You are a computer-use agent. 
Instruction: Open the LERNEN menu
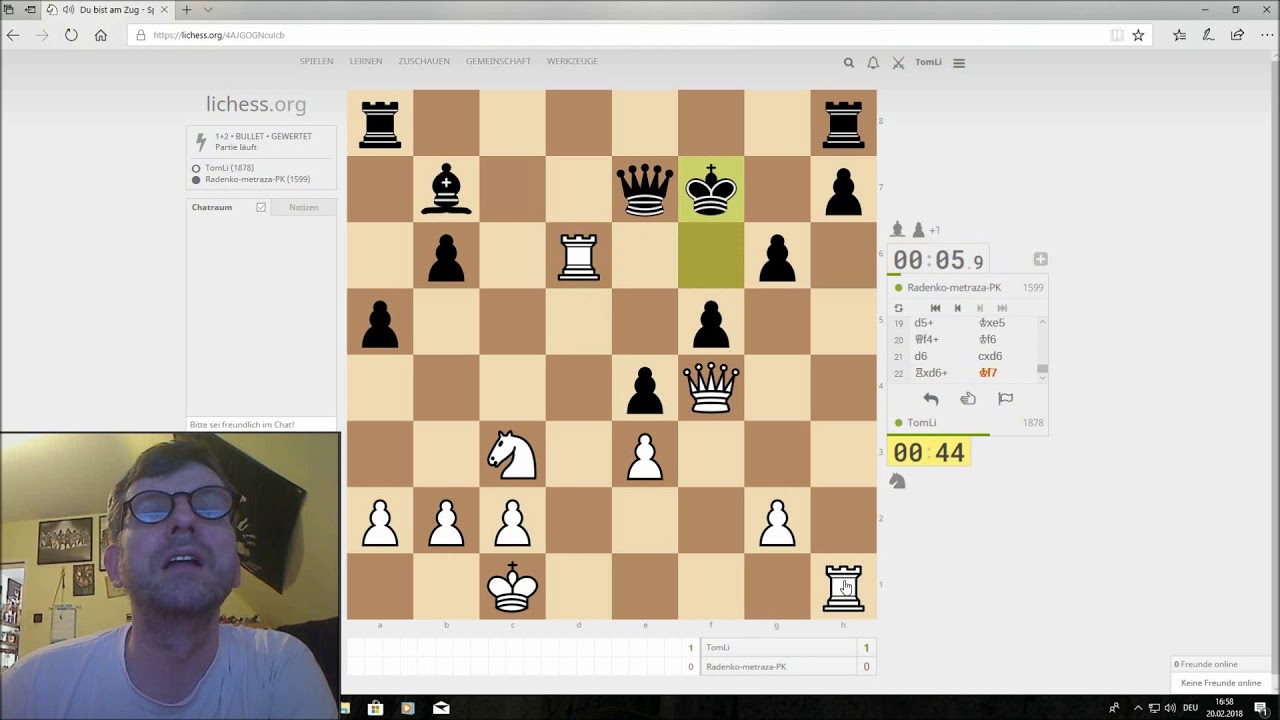[366, 61]
